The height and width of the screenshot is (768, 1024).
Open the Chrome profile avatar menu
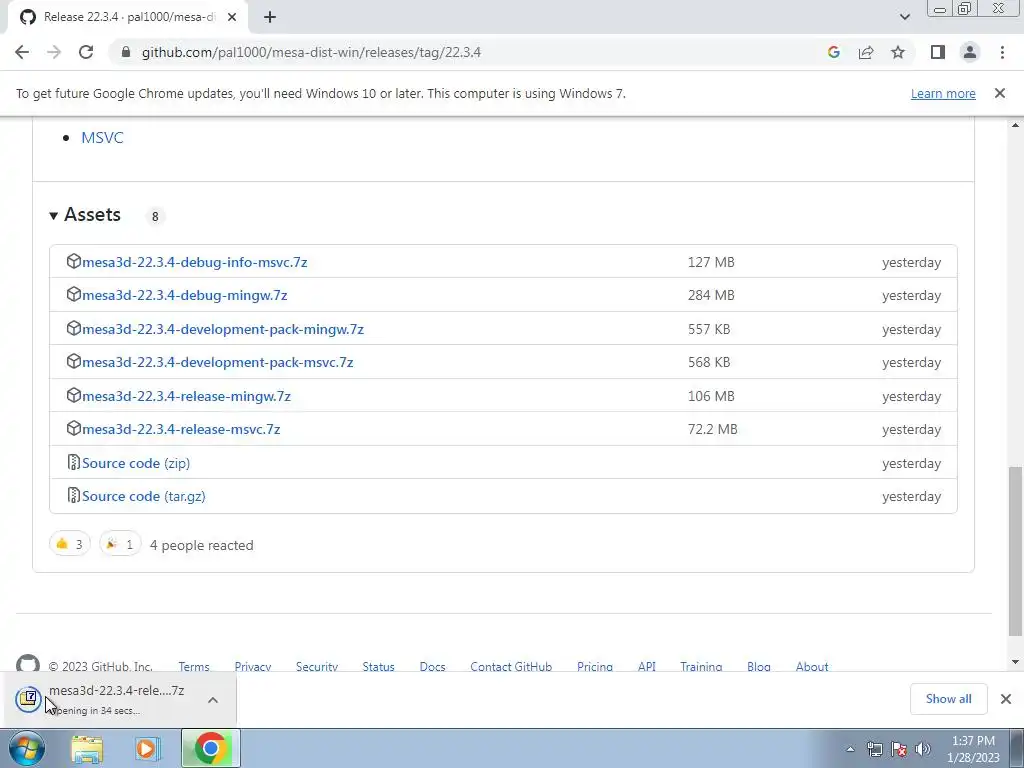[970, 52]
